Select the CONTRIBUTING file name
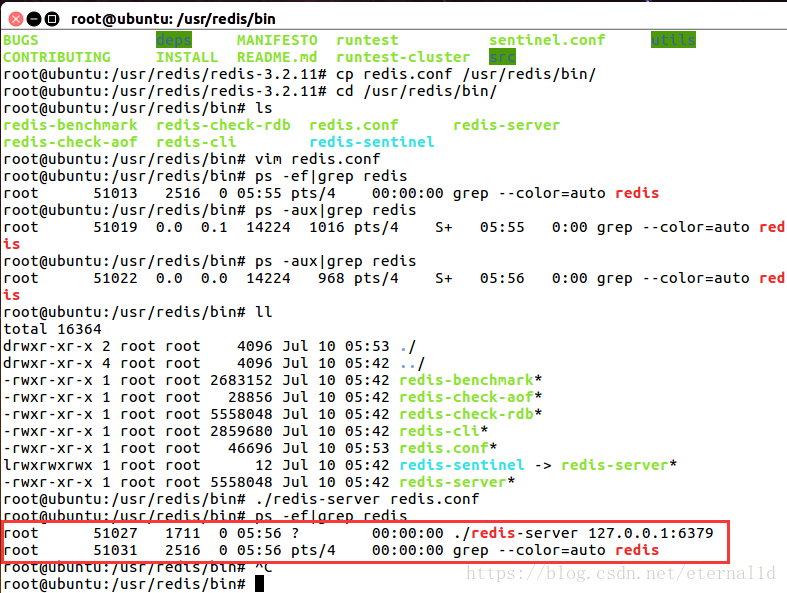Screen dimensions: 787x593 [57, 57]
